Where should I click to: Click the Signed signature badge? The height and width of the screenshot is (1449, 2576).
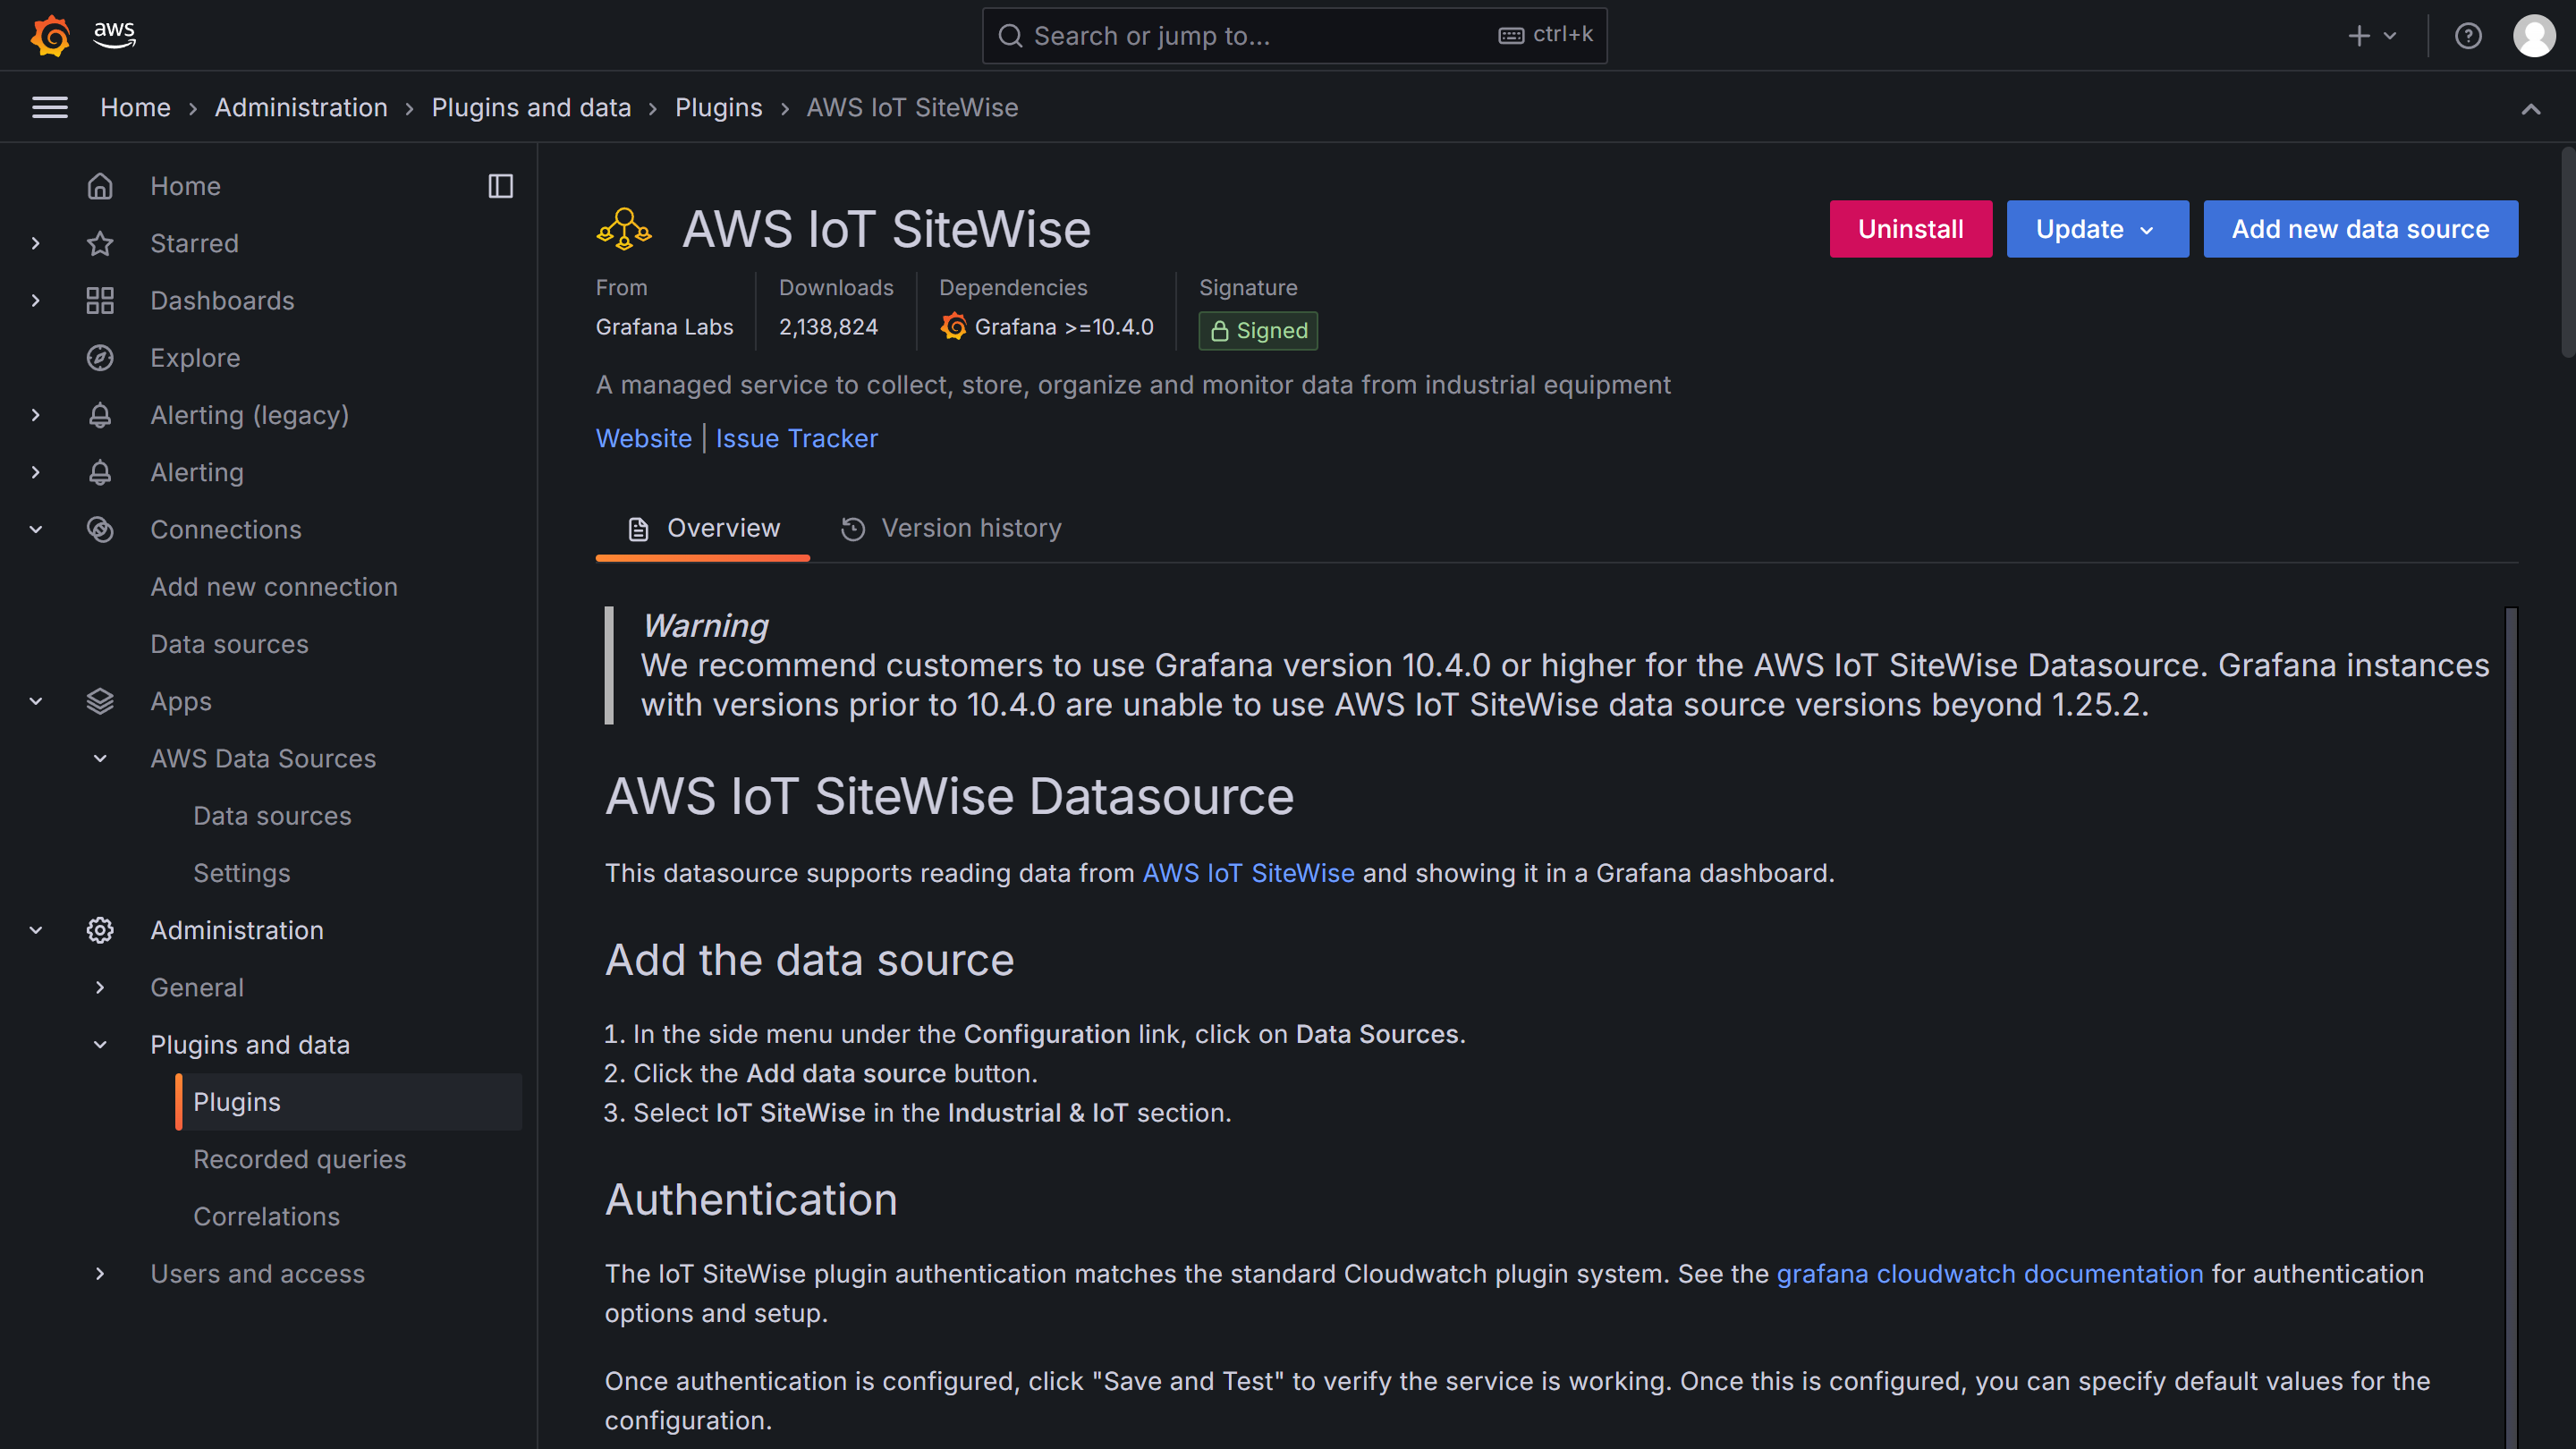(1258, 331)
